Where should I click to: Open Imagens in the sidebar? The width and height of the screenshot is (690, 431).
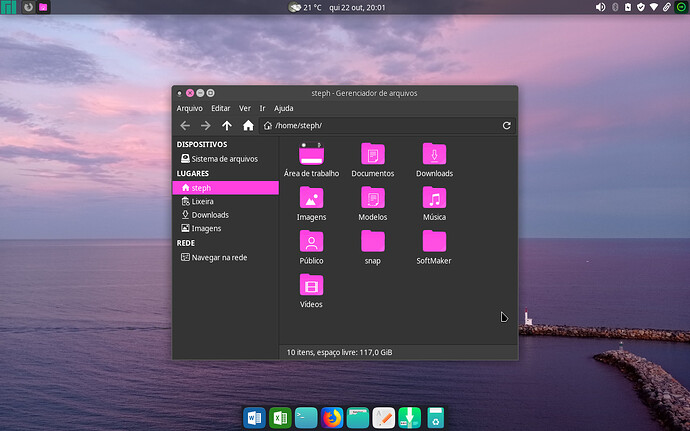pyautogui.click(x=225, y=228)
